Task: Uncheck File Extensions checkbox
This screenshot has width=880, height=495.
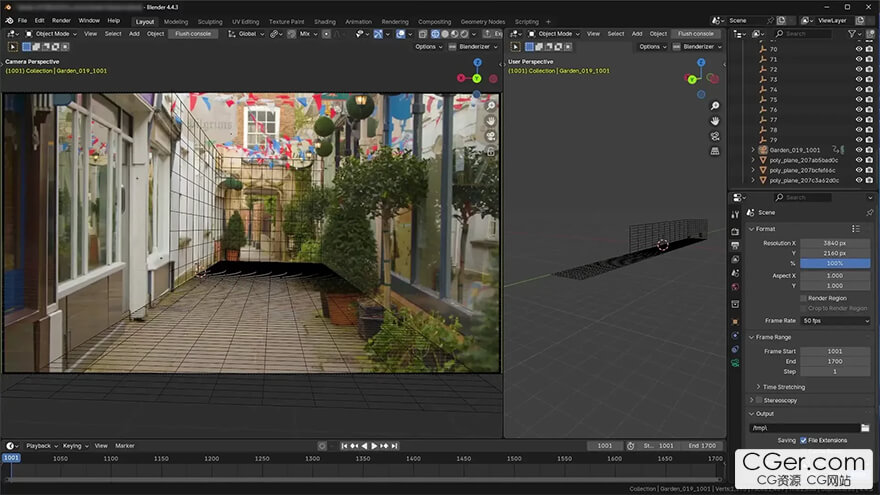Action: [x=803, y=441]
